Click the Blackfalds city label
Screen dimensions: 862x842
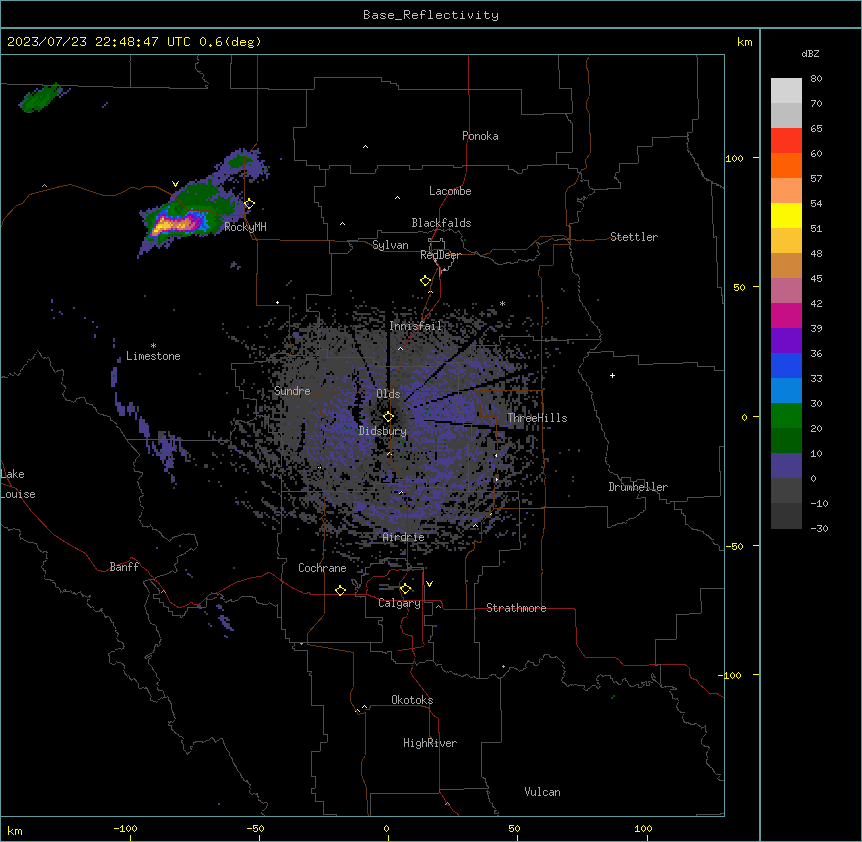(x=441, y=223)
